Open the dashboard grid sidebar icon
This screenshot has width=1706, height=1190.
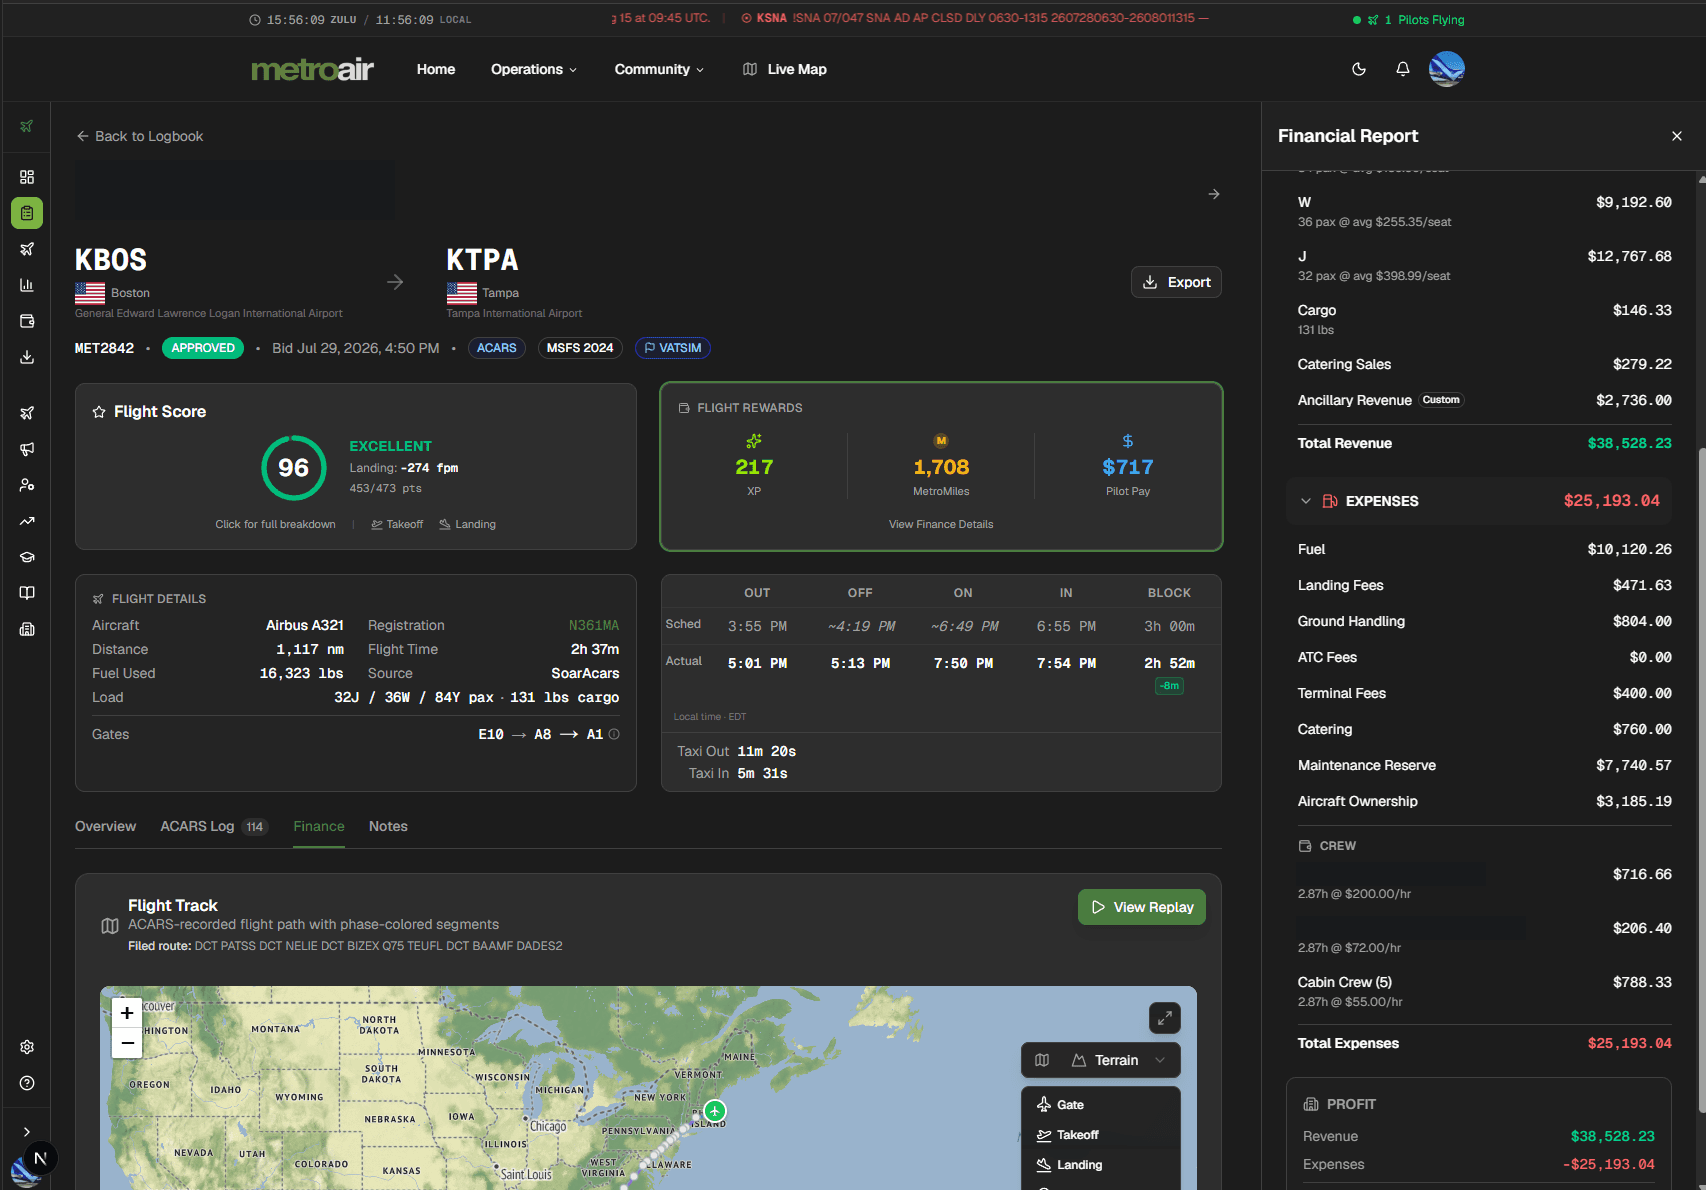coord(27,177)
